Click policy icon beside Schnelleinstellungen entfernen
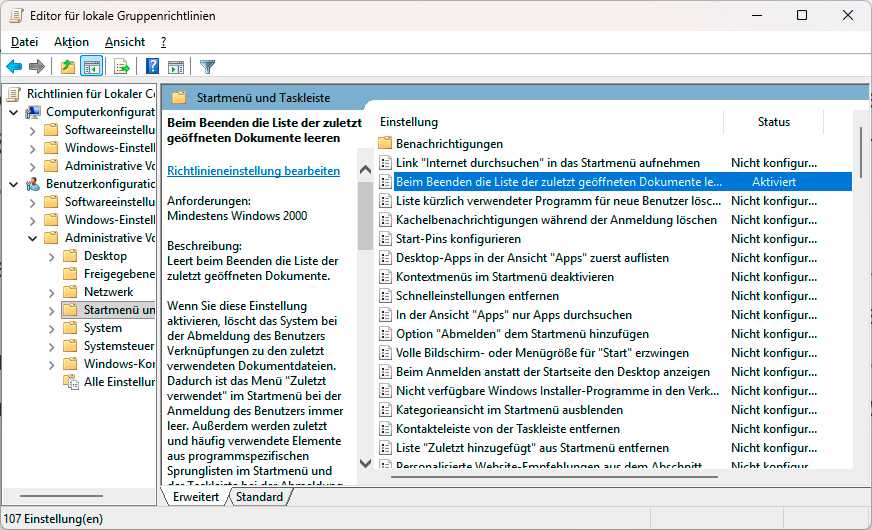The width and height of the screenshot is (872, 530). [385, 296]
